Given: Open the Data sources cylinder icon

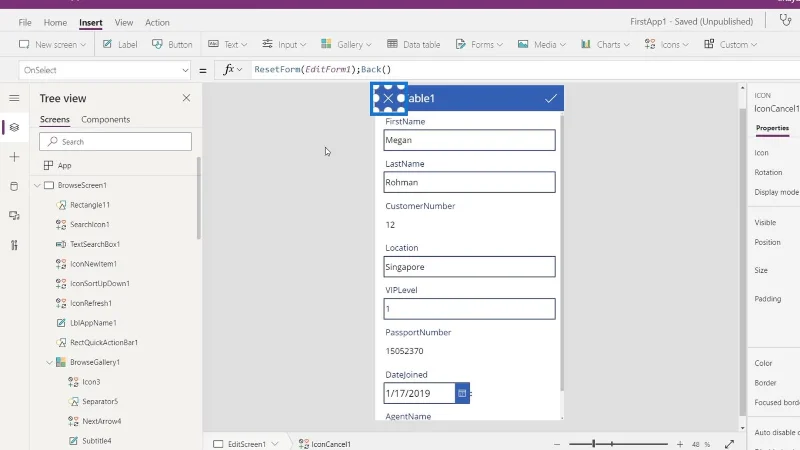Looking at the screenshot, I should [x=14, y=186].
